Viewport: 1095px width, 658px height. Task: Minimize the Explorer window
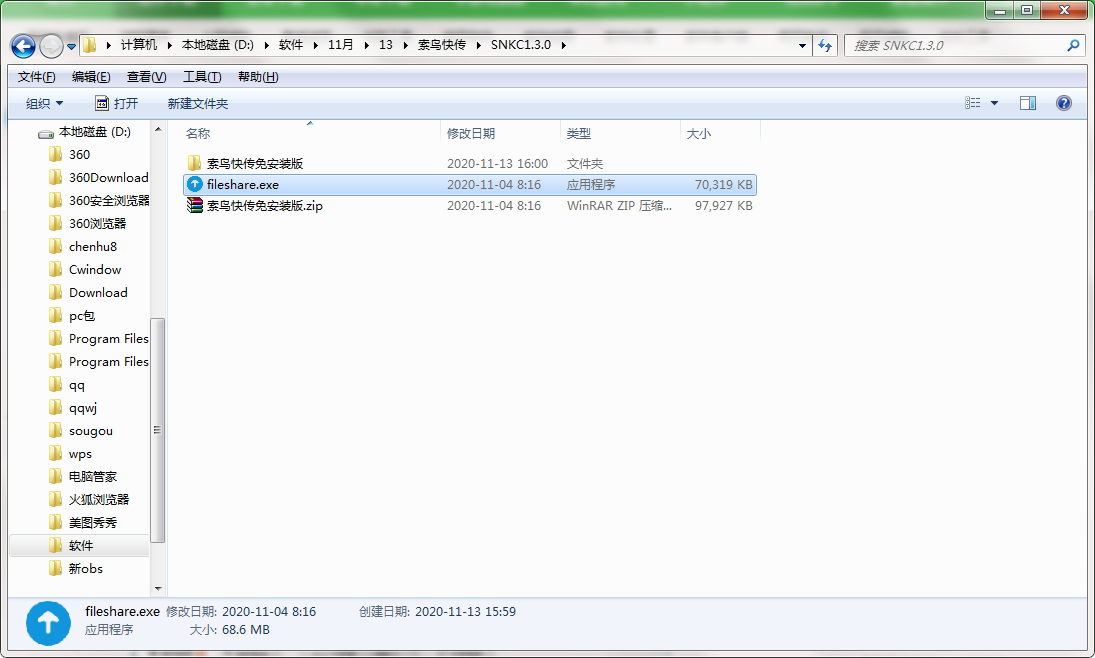pyautogui.click(x=1000, y=10)
